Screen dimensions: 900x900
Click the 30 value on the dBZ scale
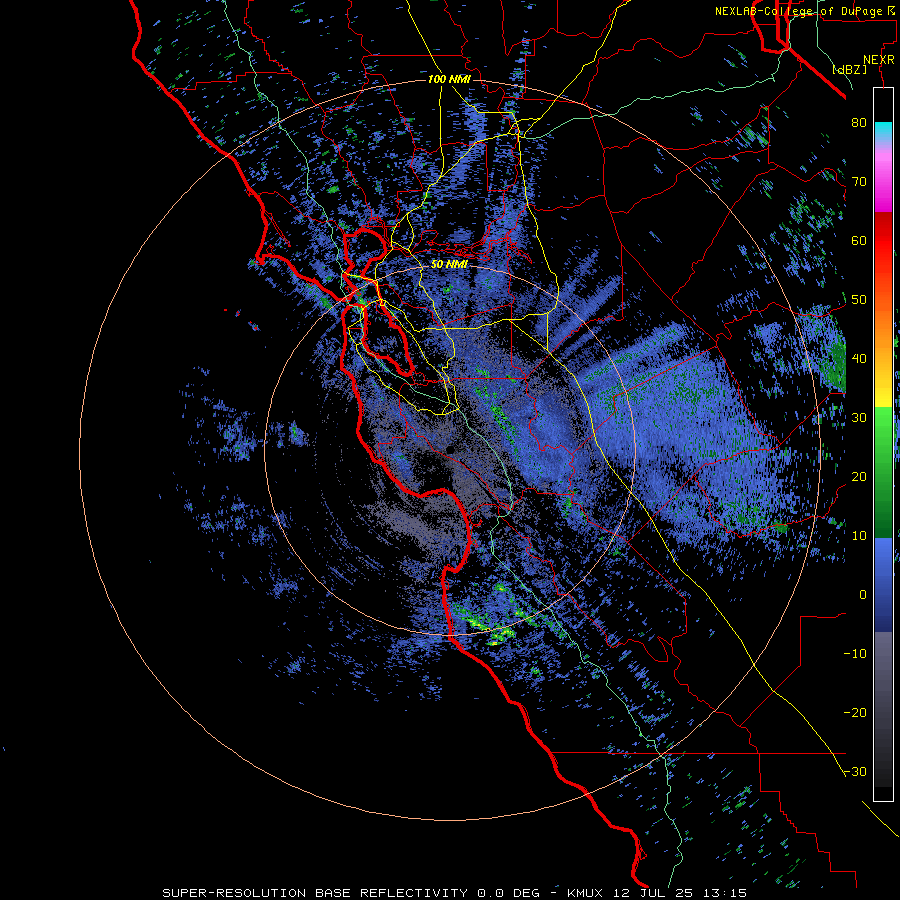[859, 418]
